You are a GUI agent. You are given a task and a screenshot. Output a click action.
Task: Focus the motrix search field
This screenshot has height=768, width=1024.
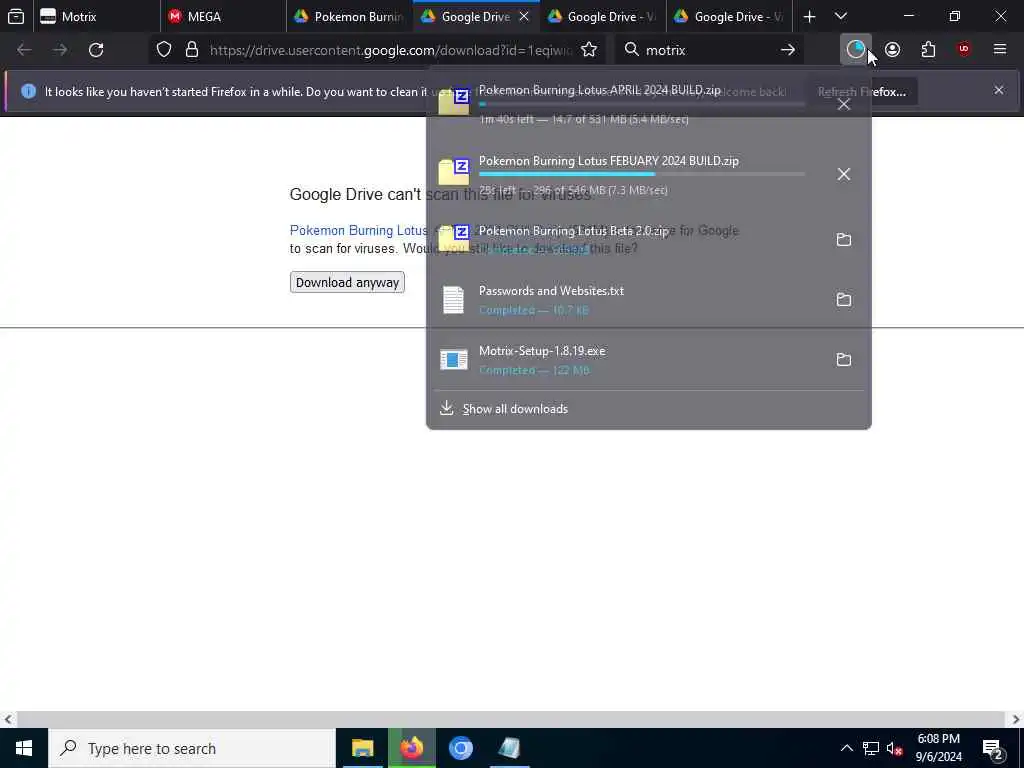click(709, 50)
